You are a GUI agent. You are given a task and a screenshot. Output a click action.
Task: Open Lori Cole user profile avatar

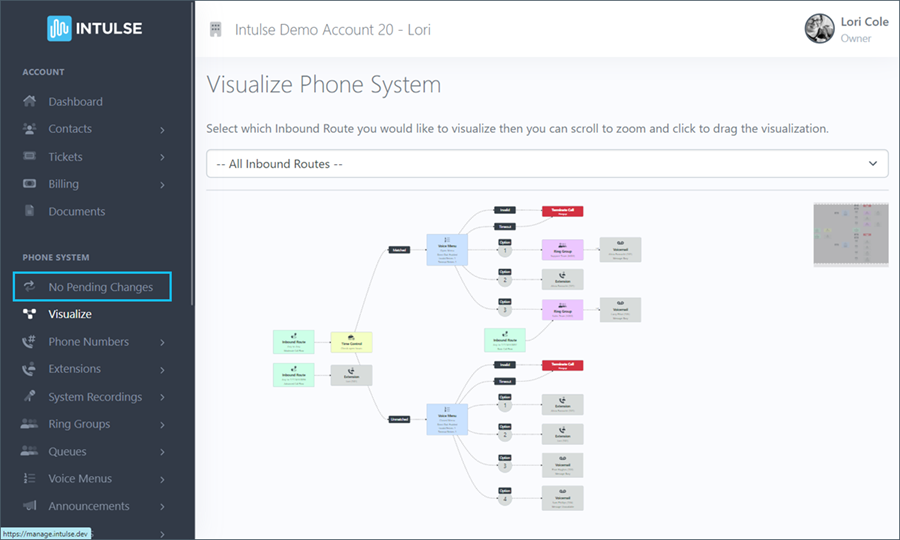[819, 29]
